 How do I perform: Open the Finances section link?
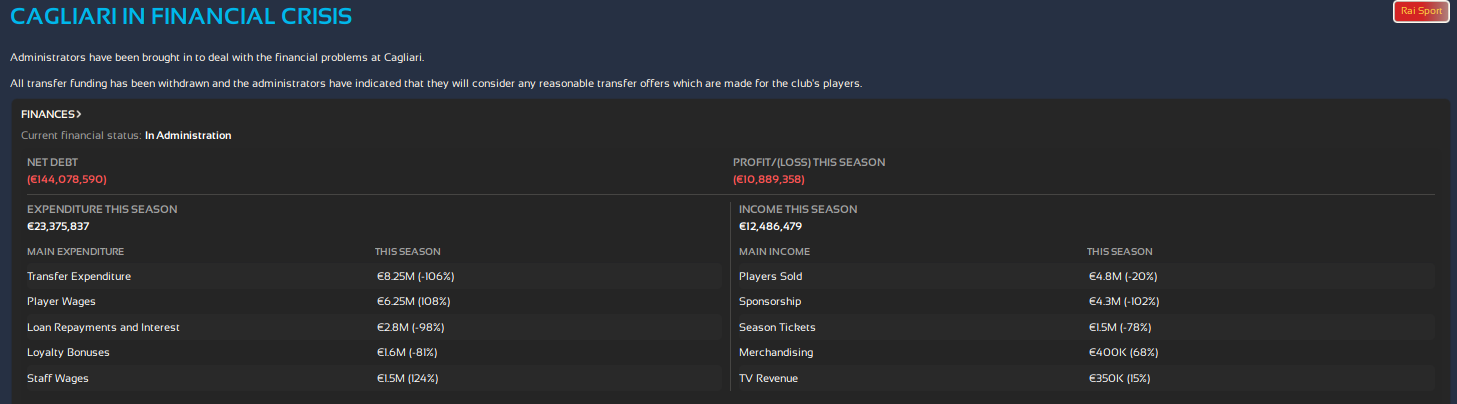click(x=51, y=114)
